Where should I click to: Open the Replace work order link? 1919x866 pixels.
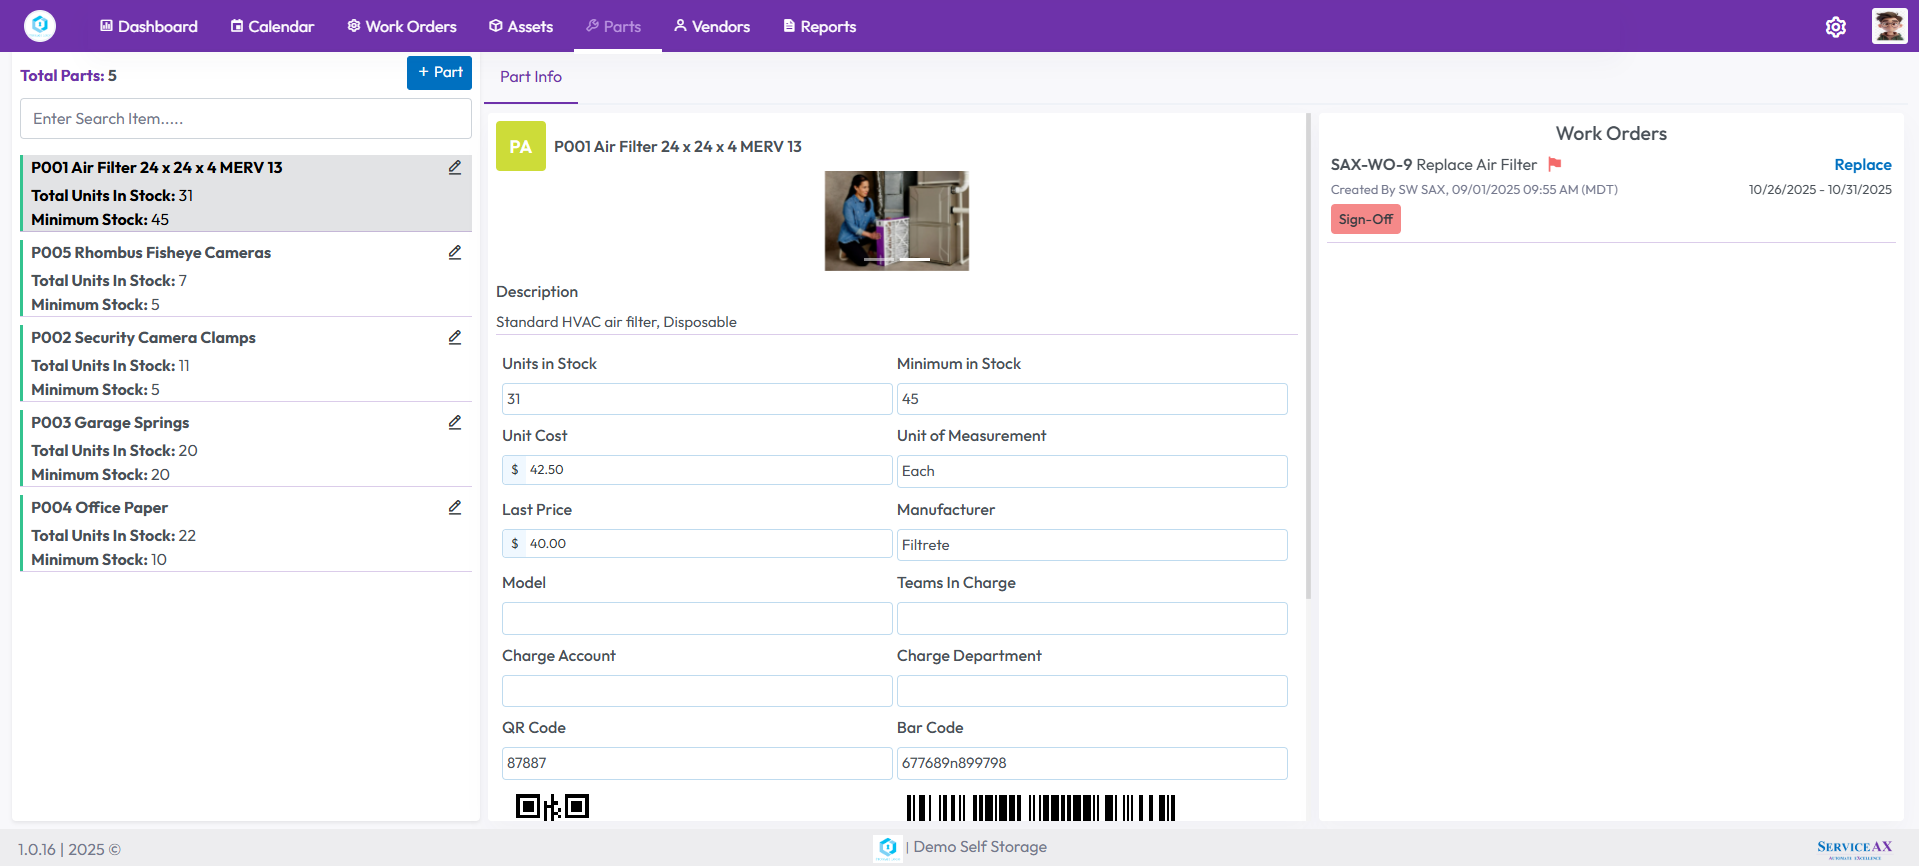click(1862, 165)
